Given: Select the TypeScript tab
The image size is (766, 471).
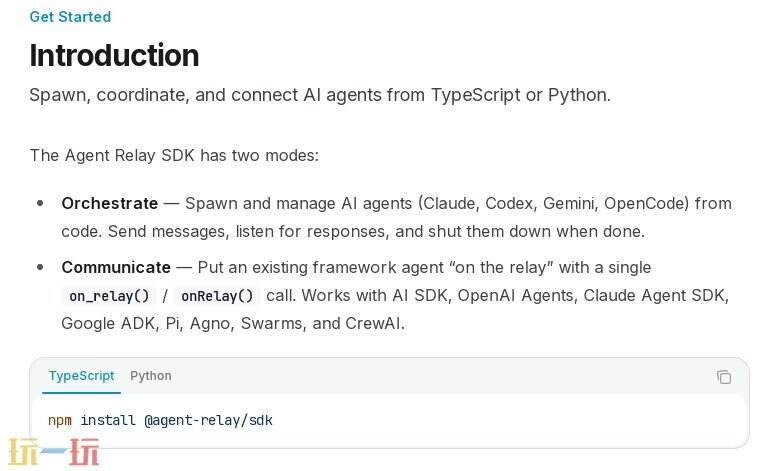Looking at the screenshot, I should [x=81, y=376].
